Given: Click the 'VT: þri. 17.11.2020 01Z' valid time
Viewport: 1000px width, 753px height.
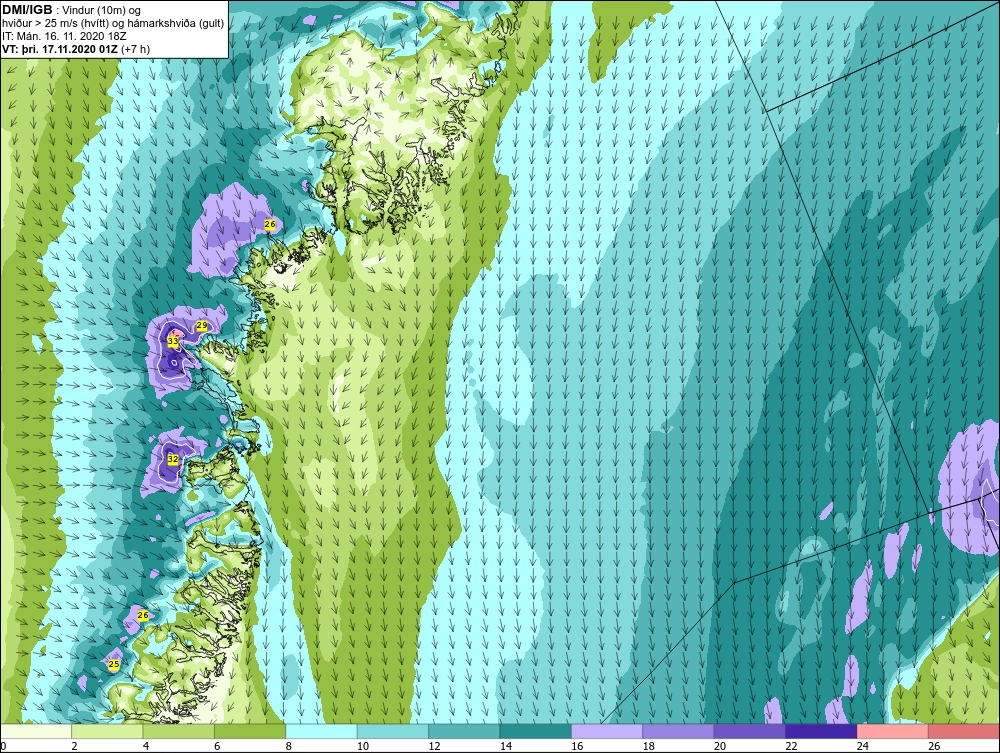Looking at the screenshot, I should click(x=59, y=49).
